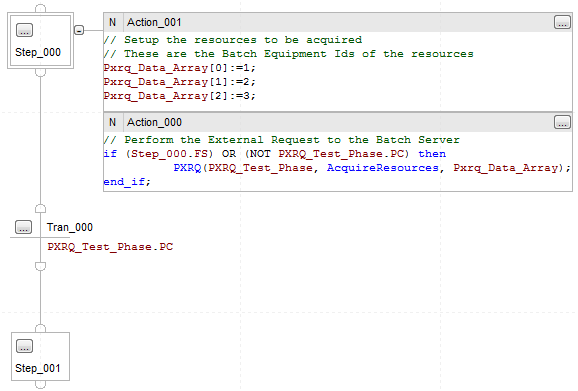Select the Step_000 step box
578x391 pixels.
(41, 41)
